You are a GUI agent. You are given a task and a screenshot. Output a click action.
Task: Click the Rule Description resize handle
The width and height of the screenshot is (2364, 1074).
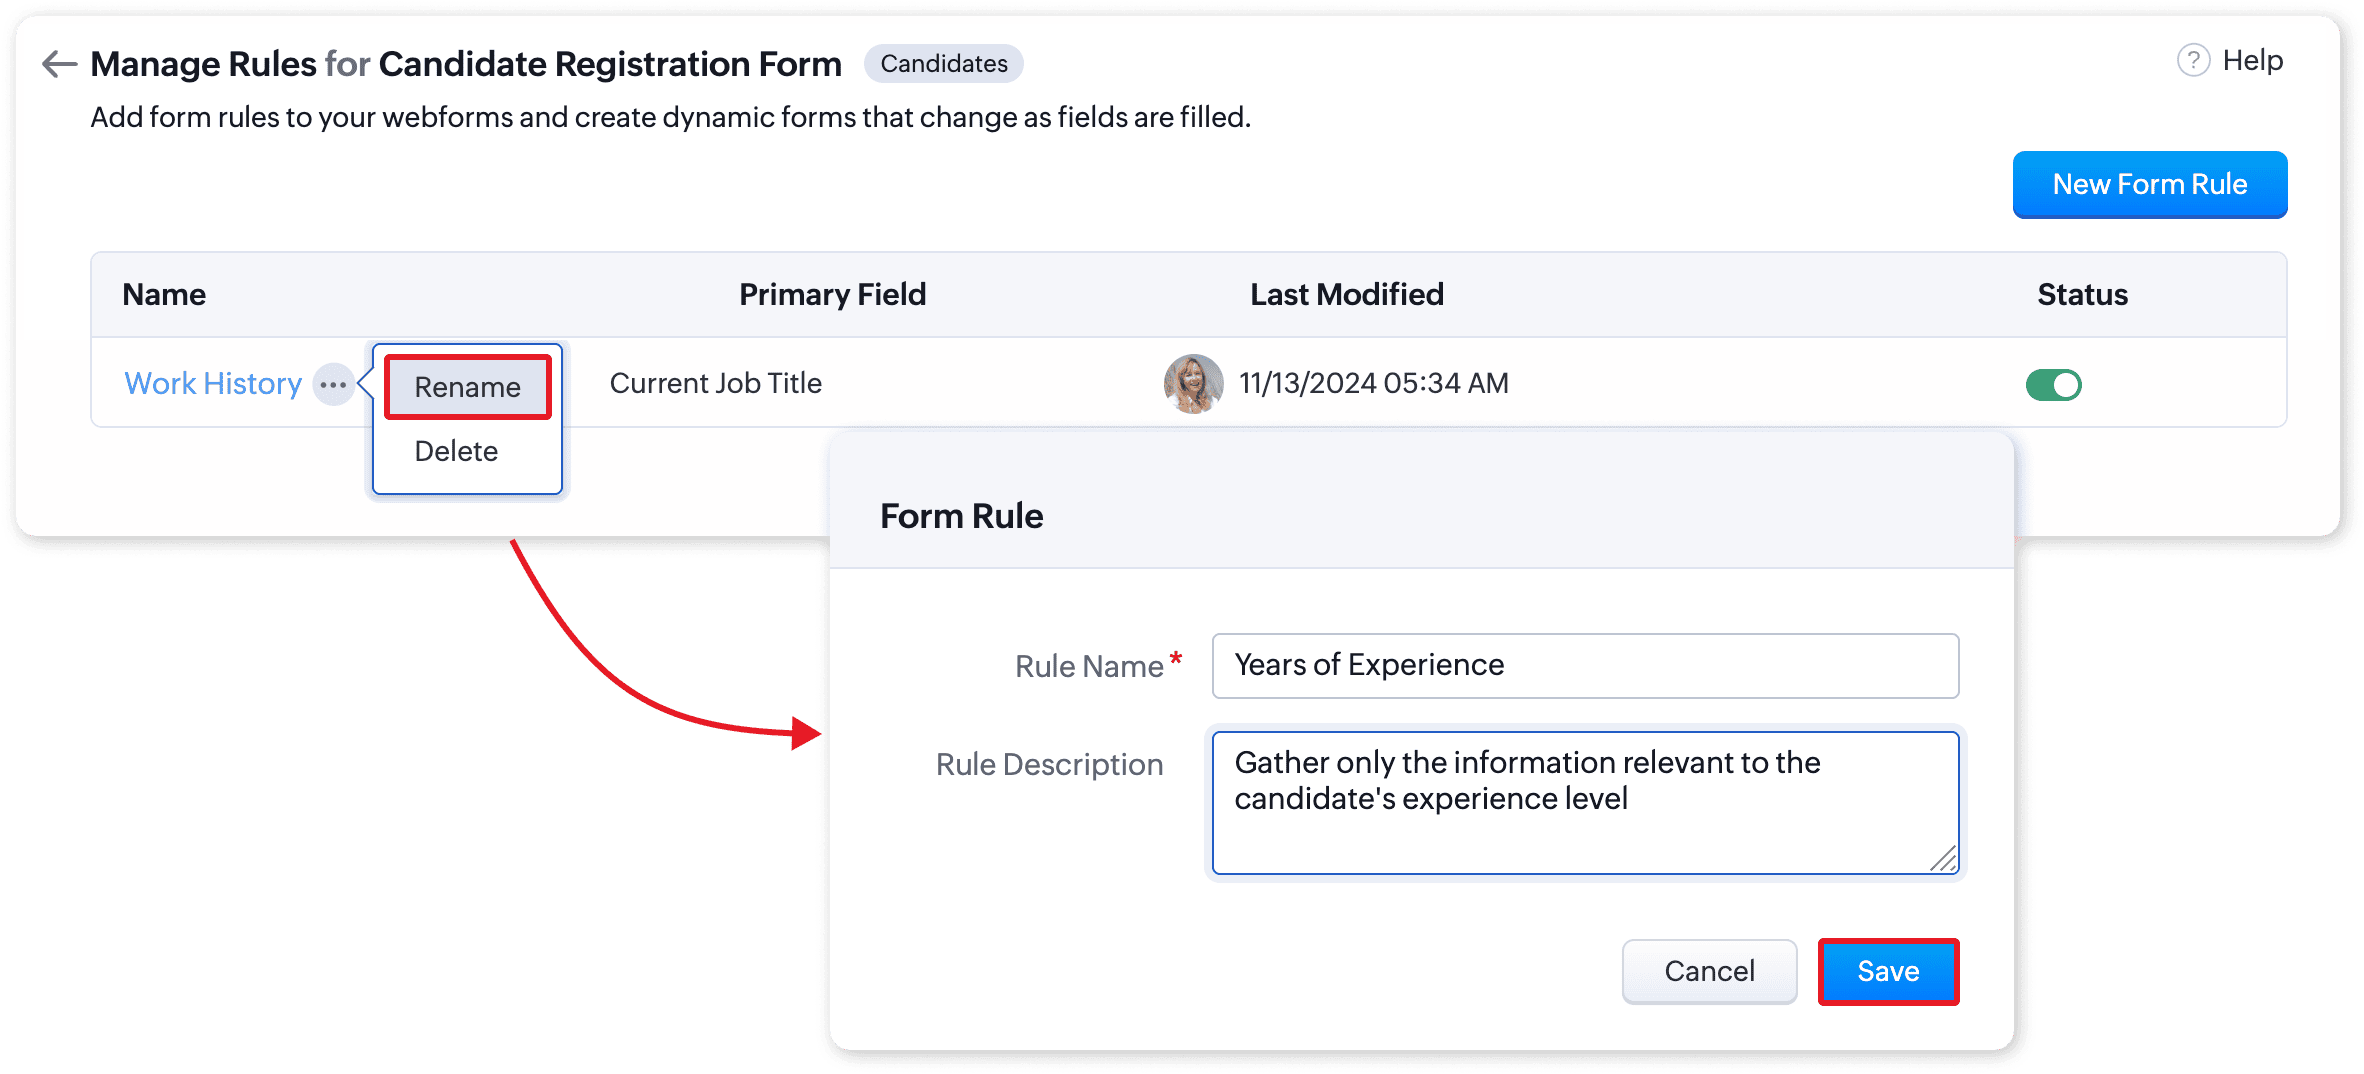pos(1944,859)
